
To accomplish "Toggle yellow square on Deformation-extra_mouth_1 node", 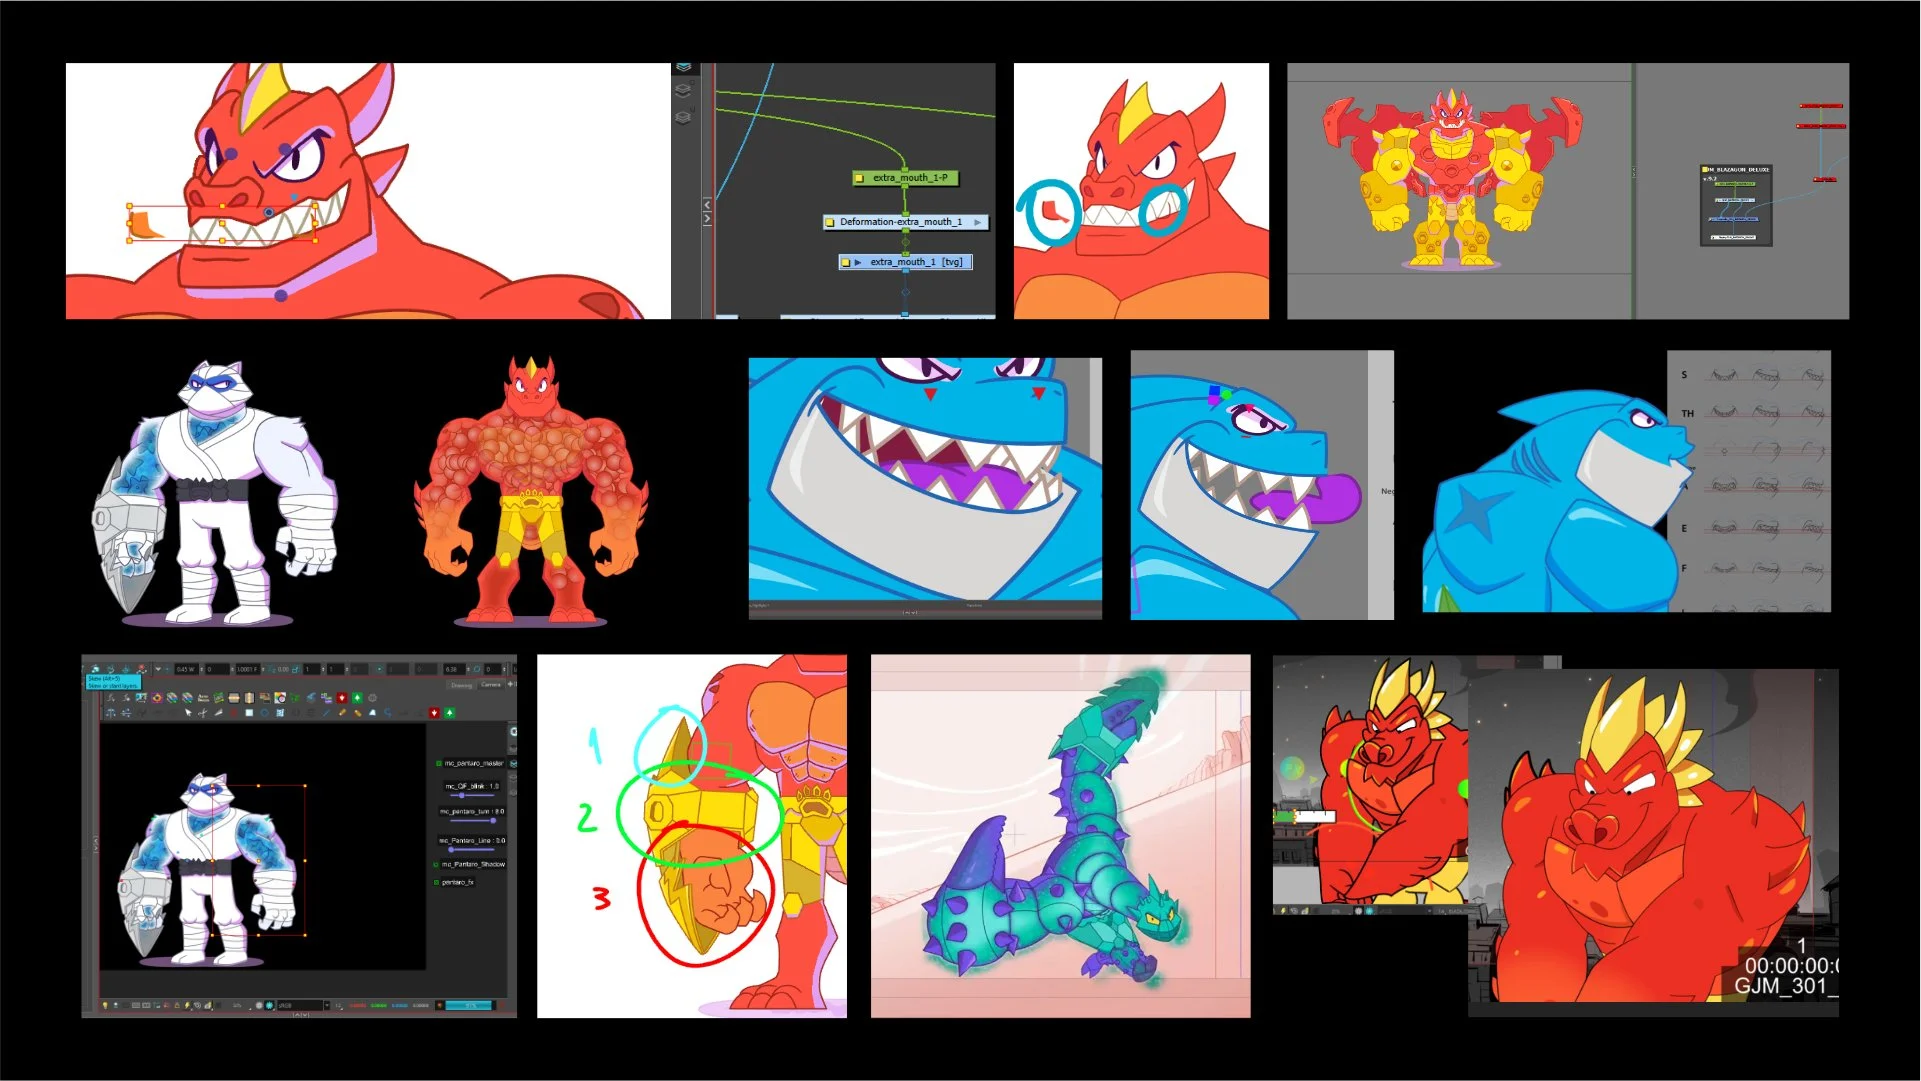I will (x=830, y=222).
